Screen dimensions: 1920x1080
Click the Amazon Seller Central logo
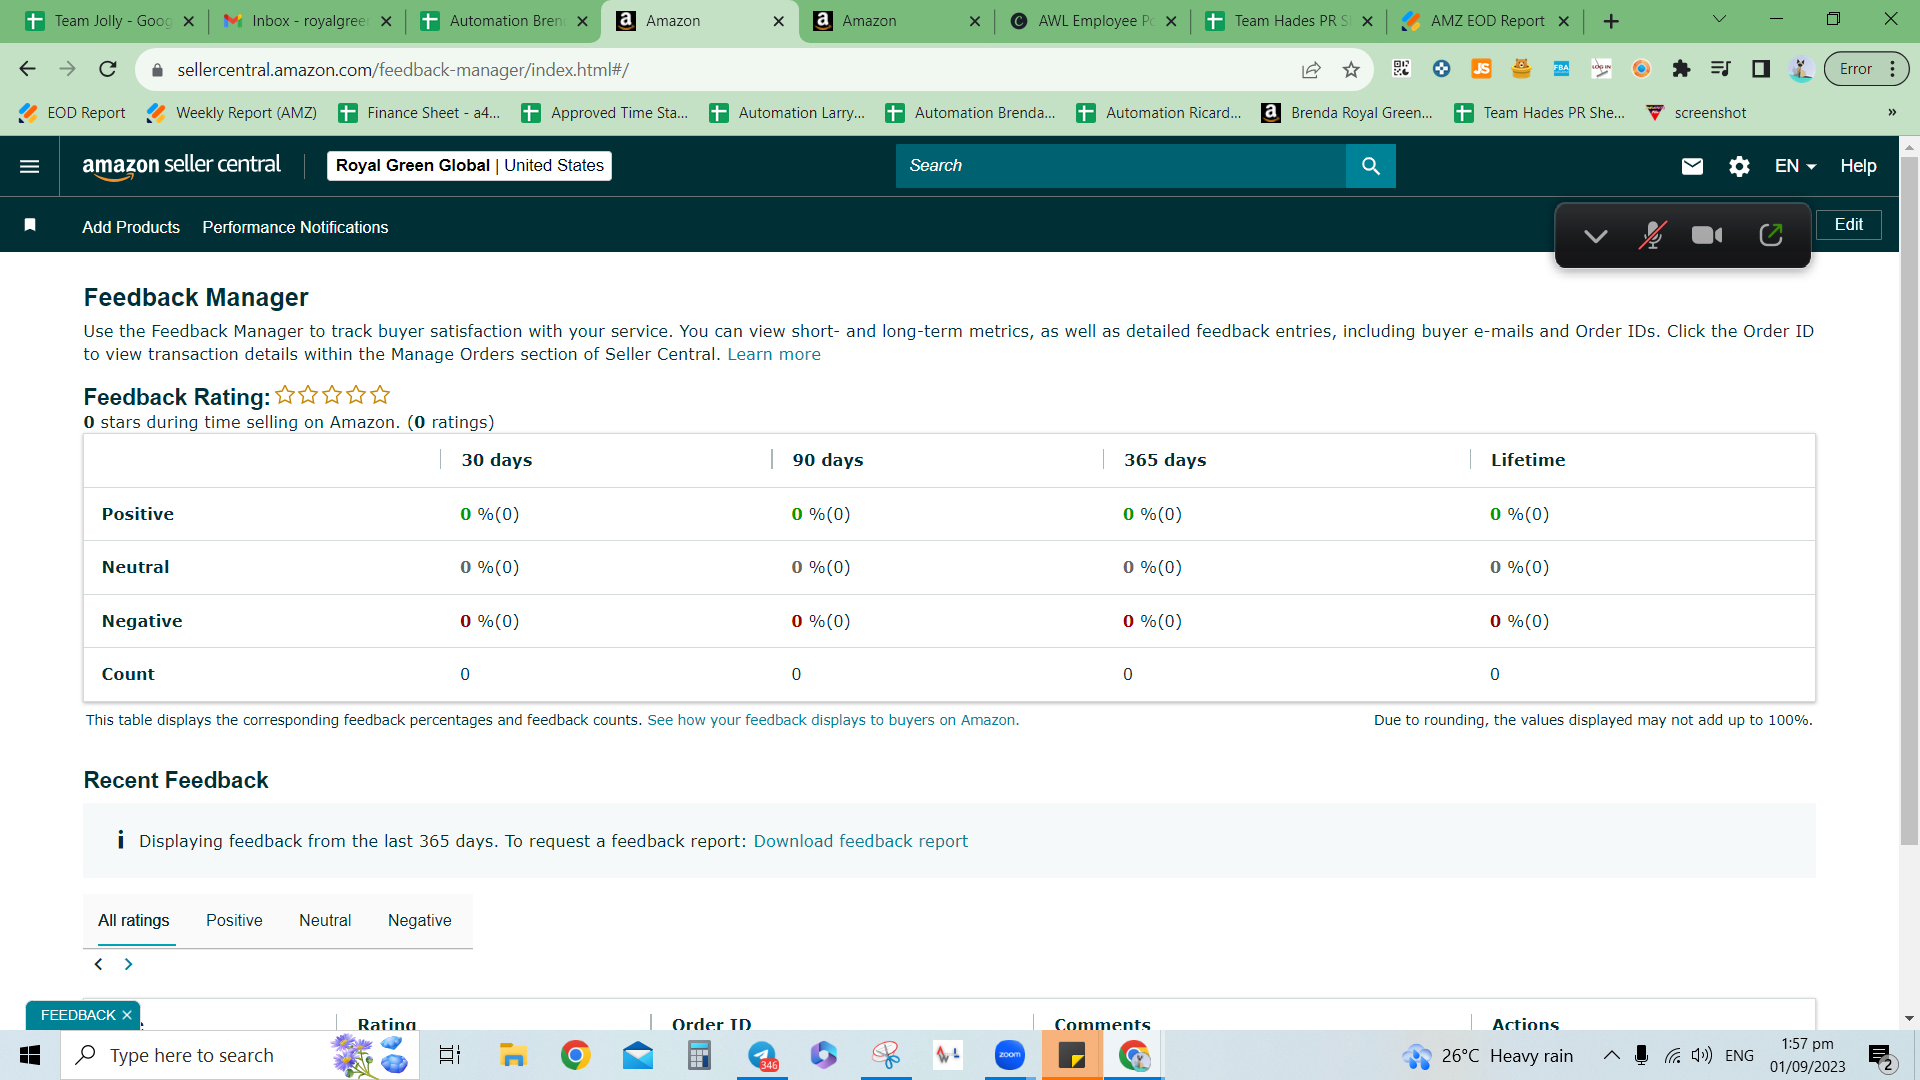coord(181,166)
